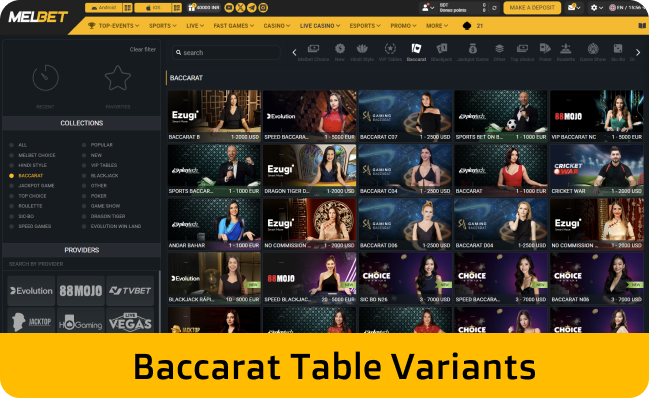Open the YouTube social icon
The width and height of the screenshot is (649, 398).
(x=229, y=7)
